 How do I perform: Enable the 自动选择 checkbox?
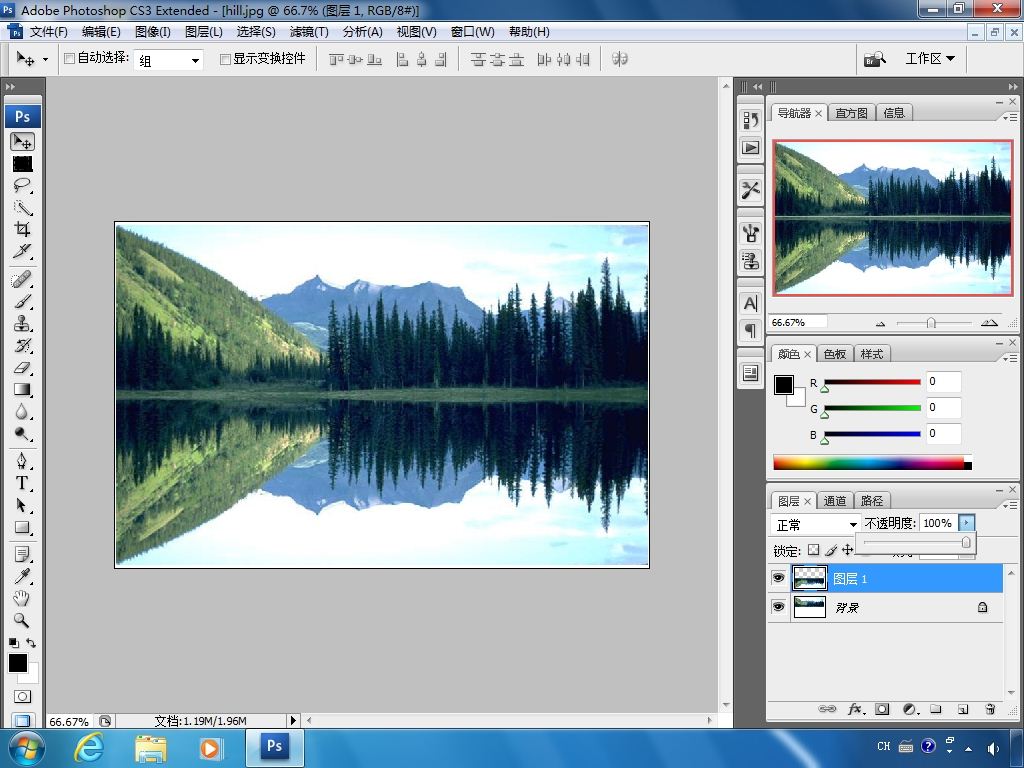[x=69, y=59]
